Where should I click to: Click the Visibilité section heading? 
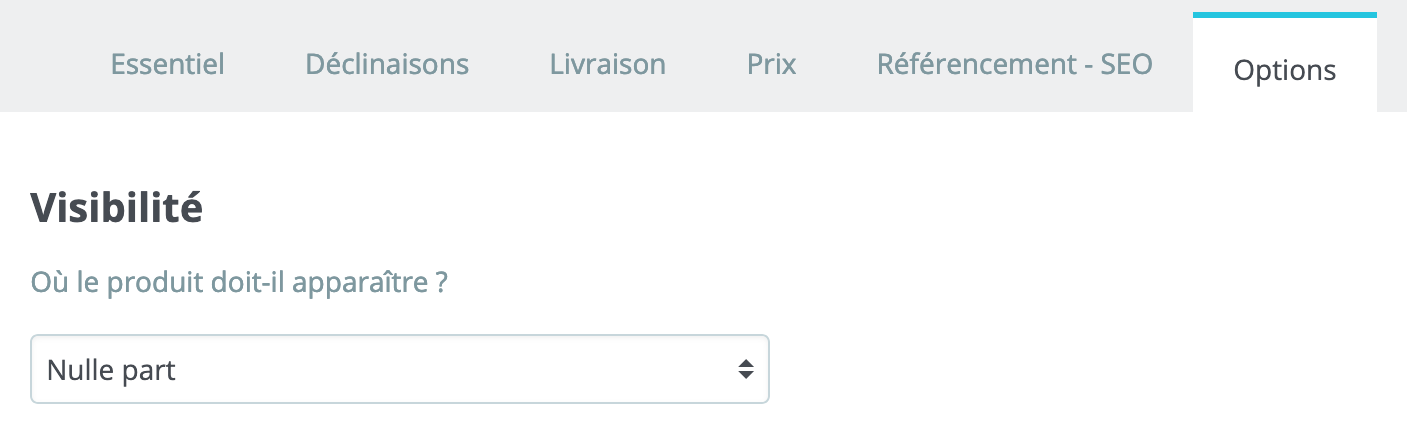(117, 208)
